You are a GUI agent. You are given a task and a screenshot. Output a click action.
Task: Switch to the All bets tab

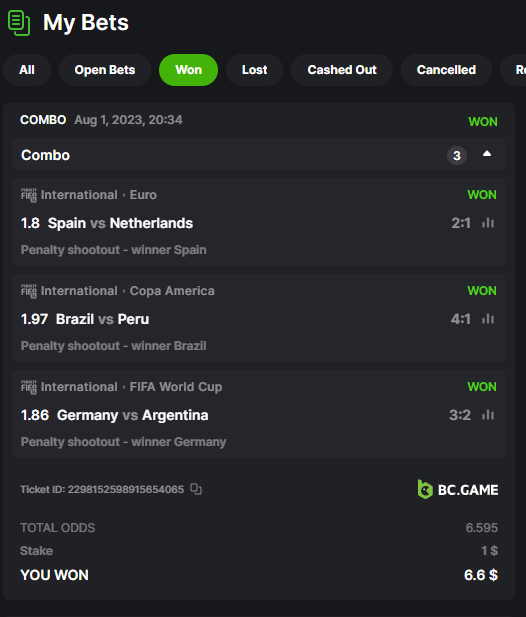[x=27, y=70]
